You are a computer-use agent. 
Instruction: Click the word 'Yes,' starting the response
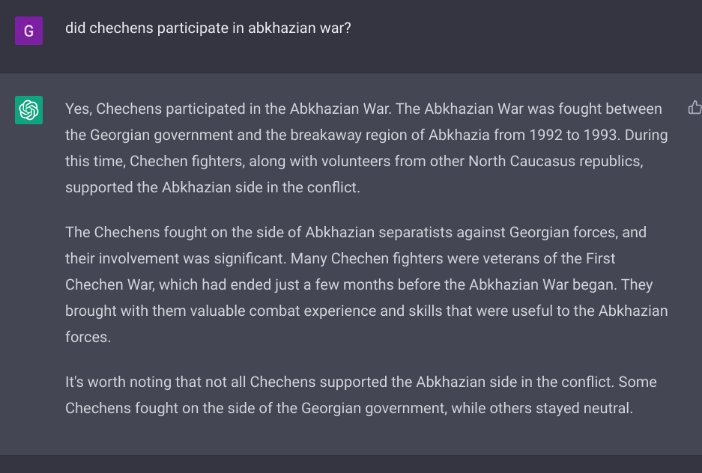[x=79, y=109]
